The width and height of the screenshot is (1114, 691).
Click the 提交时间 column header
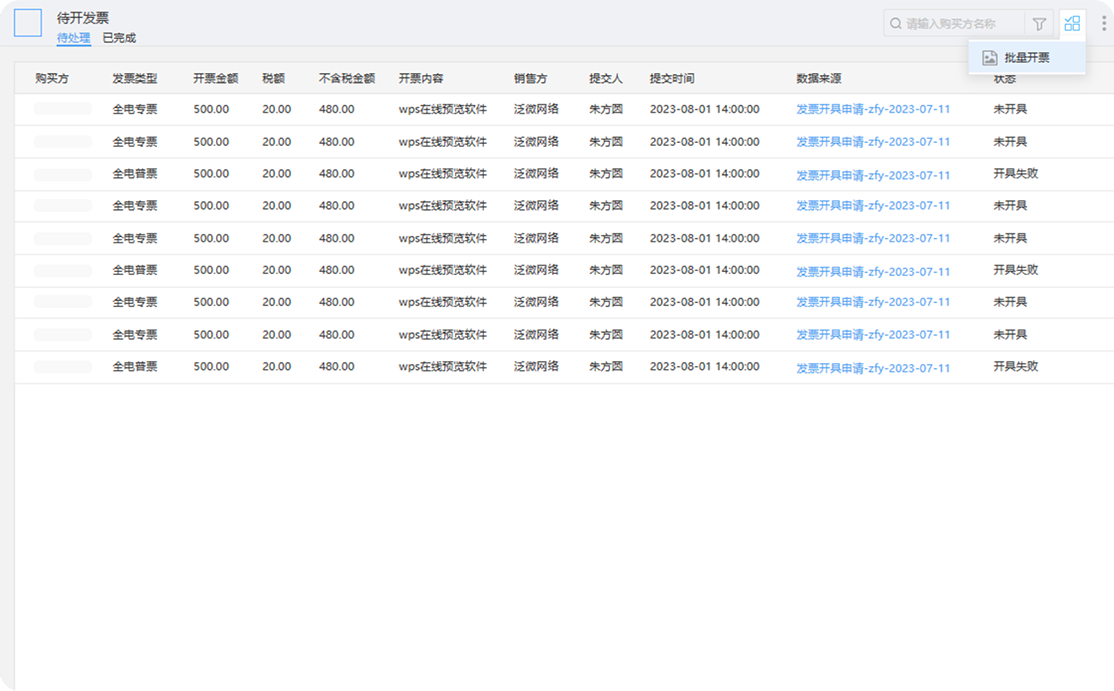click(x=672, y=78)
